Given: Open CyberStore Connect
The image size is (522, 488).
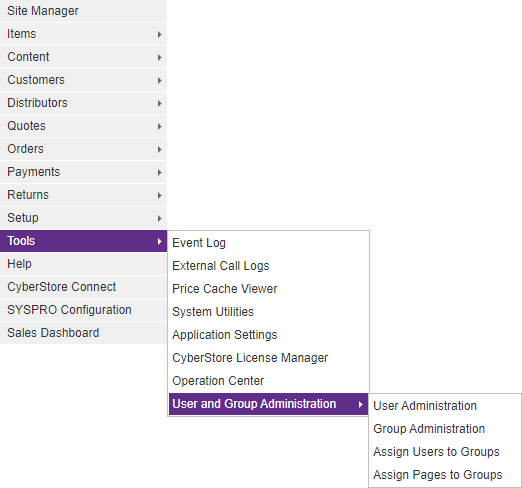Looking at the screenshot, I should click(x=83, y=287).
